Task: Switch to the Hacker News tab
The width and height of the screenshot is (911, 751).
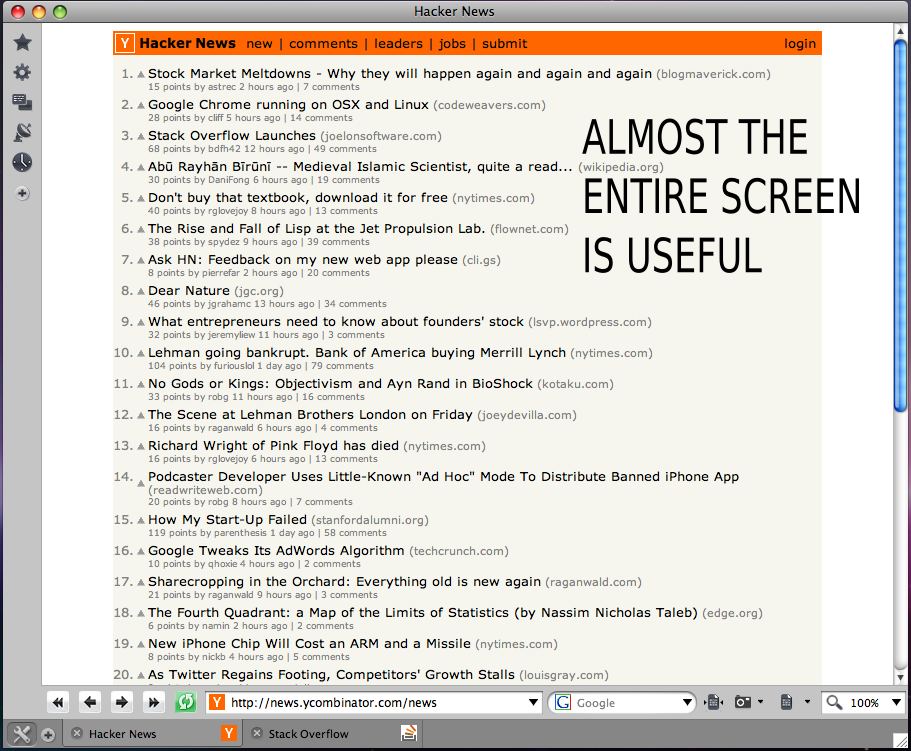Action: pos(153,734)
